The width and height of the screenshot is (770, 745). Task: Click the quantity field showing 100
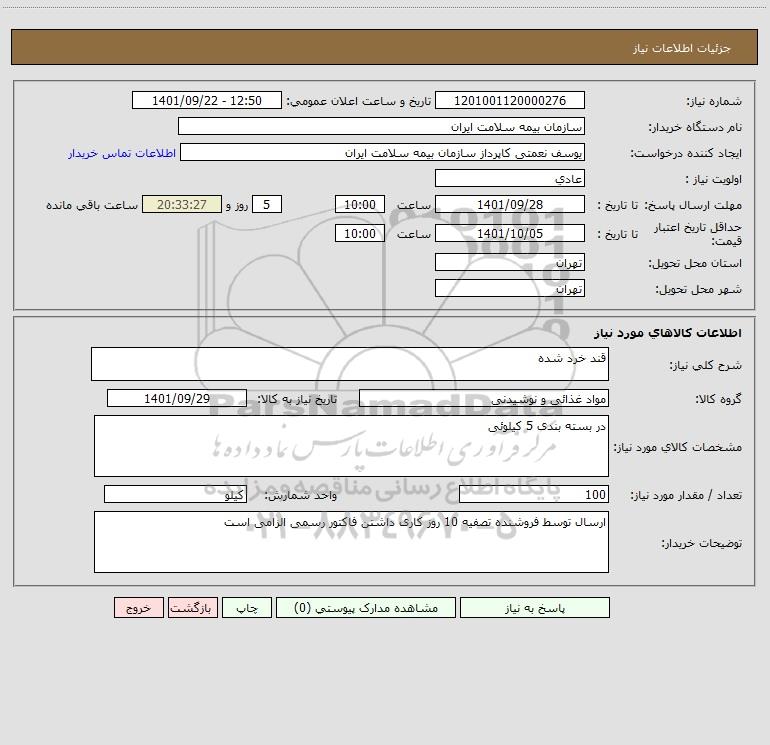[x=534, y=495]
